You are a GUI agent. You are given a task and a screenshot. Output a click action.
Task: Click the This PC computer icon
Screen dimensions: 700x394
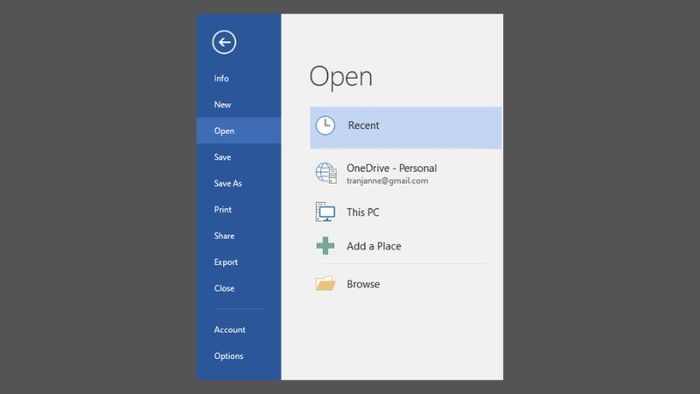pyautogui.click(x=325, y=212)
